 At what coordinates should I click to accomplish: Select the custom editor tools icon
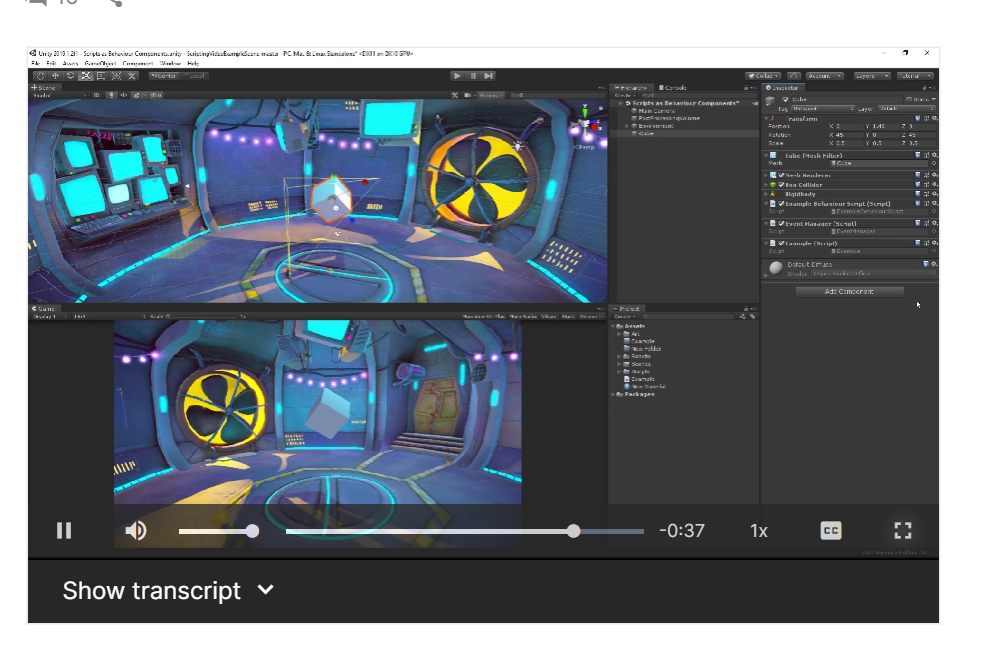[x=132, y=76]
